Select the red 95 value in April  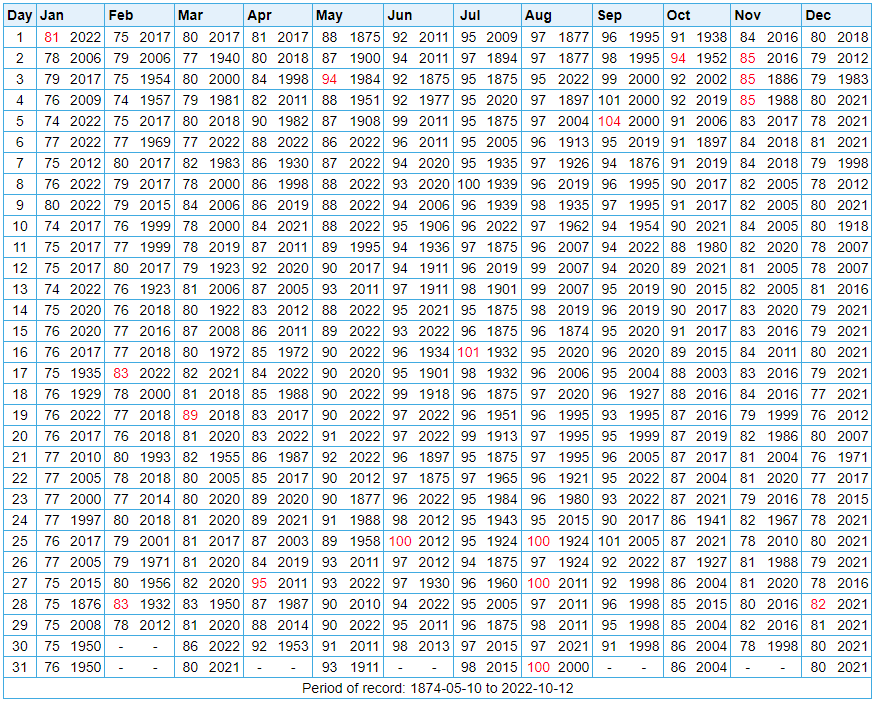(x=260, y=583)
